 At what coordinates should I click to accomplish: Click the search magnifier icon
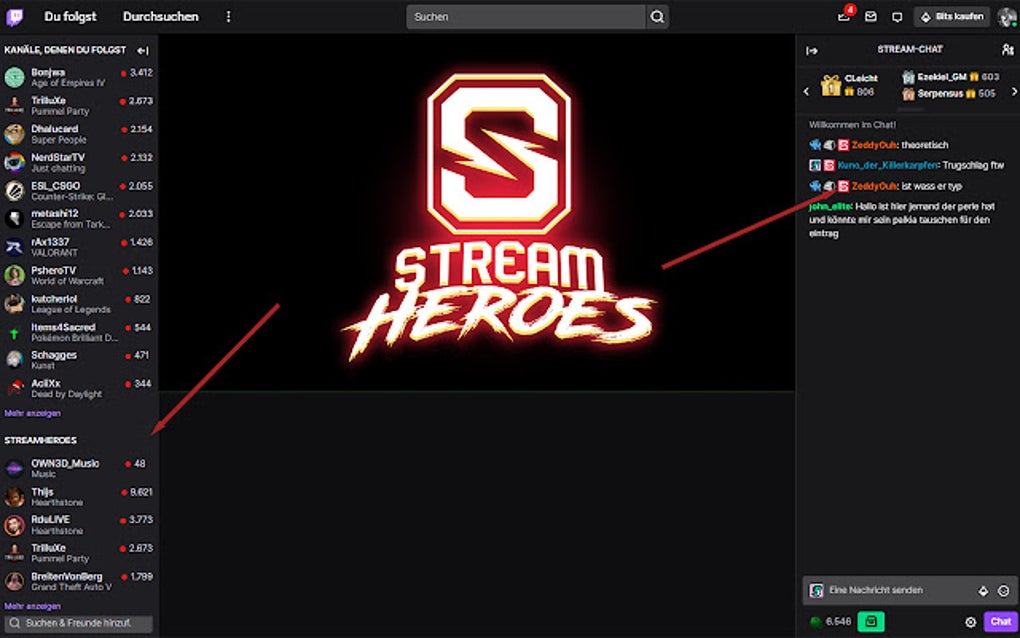point(656,16)
